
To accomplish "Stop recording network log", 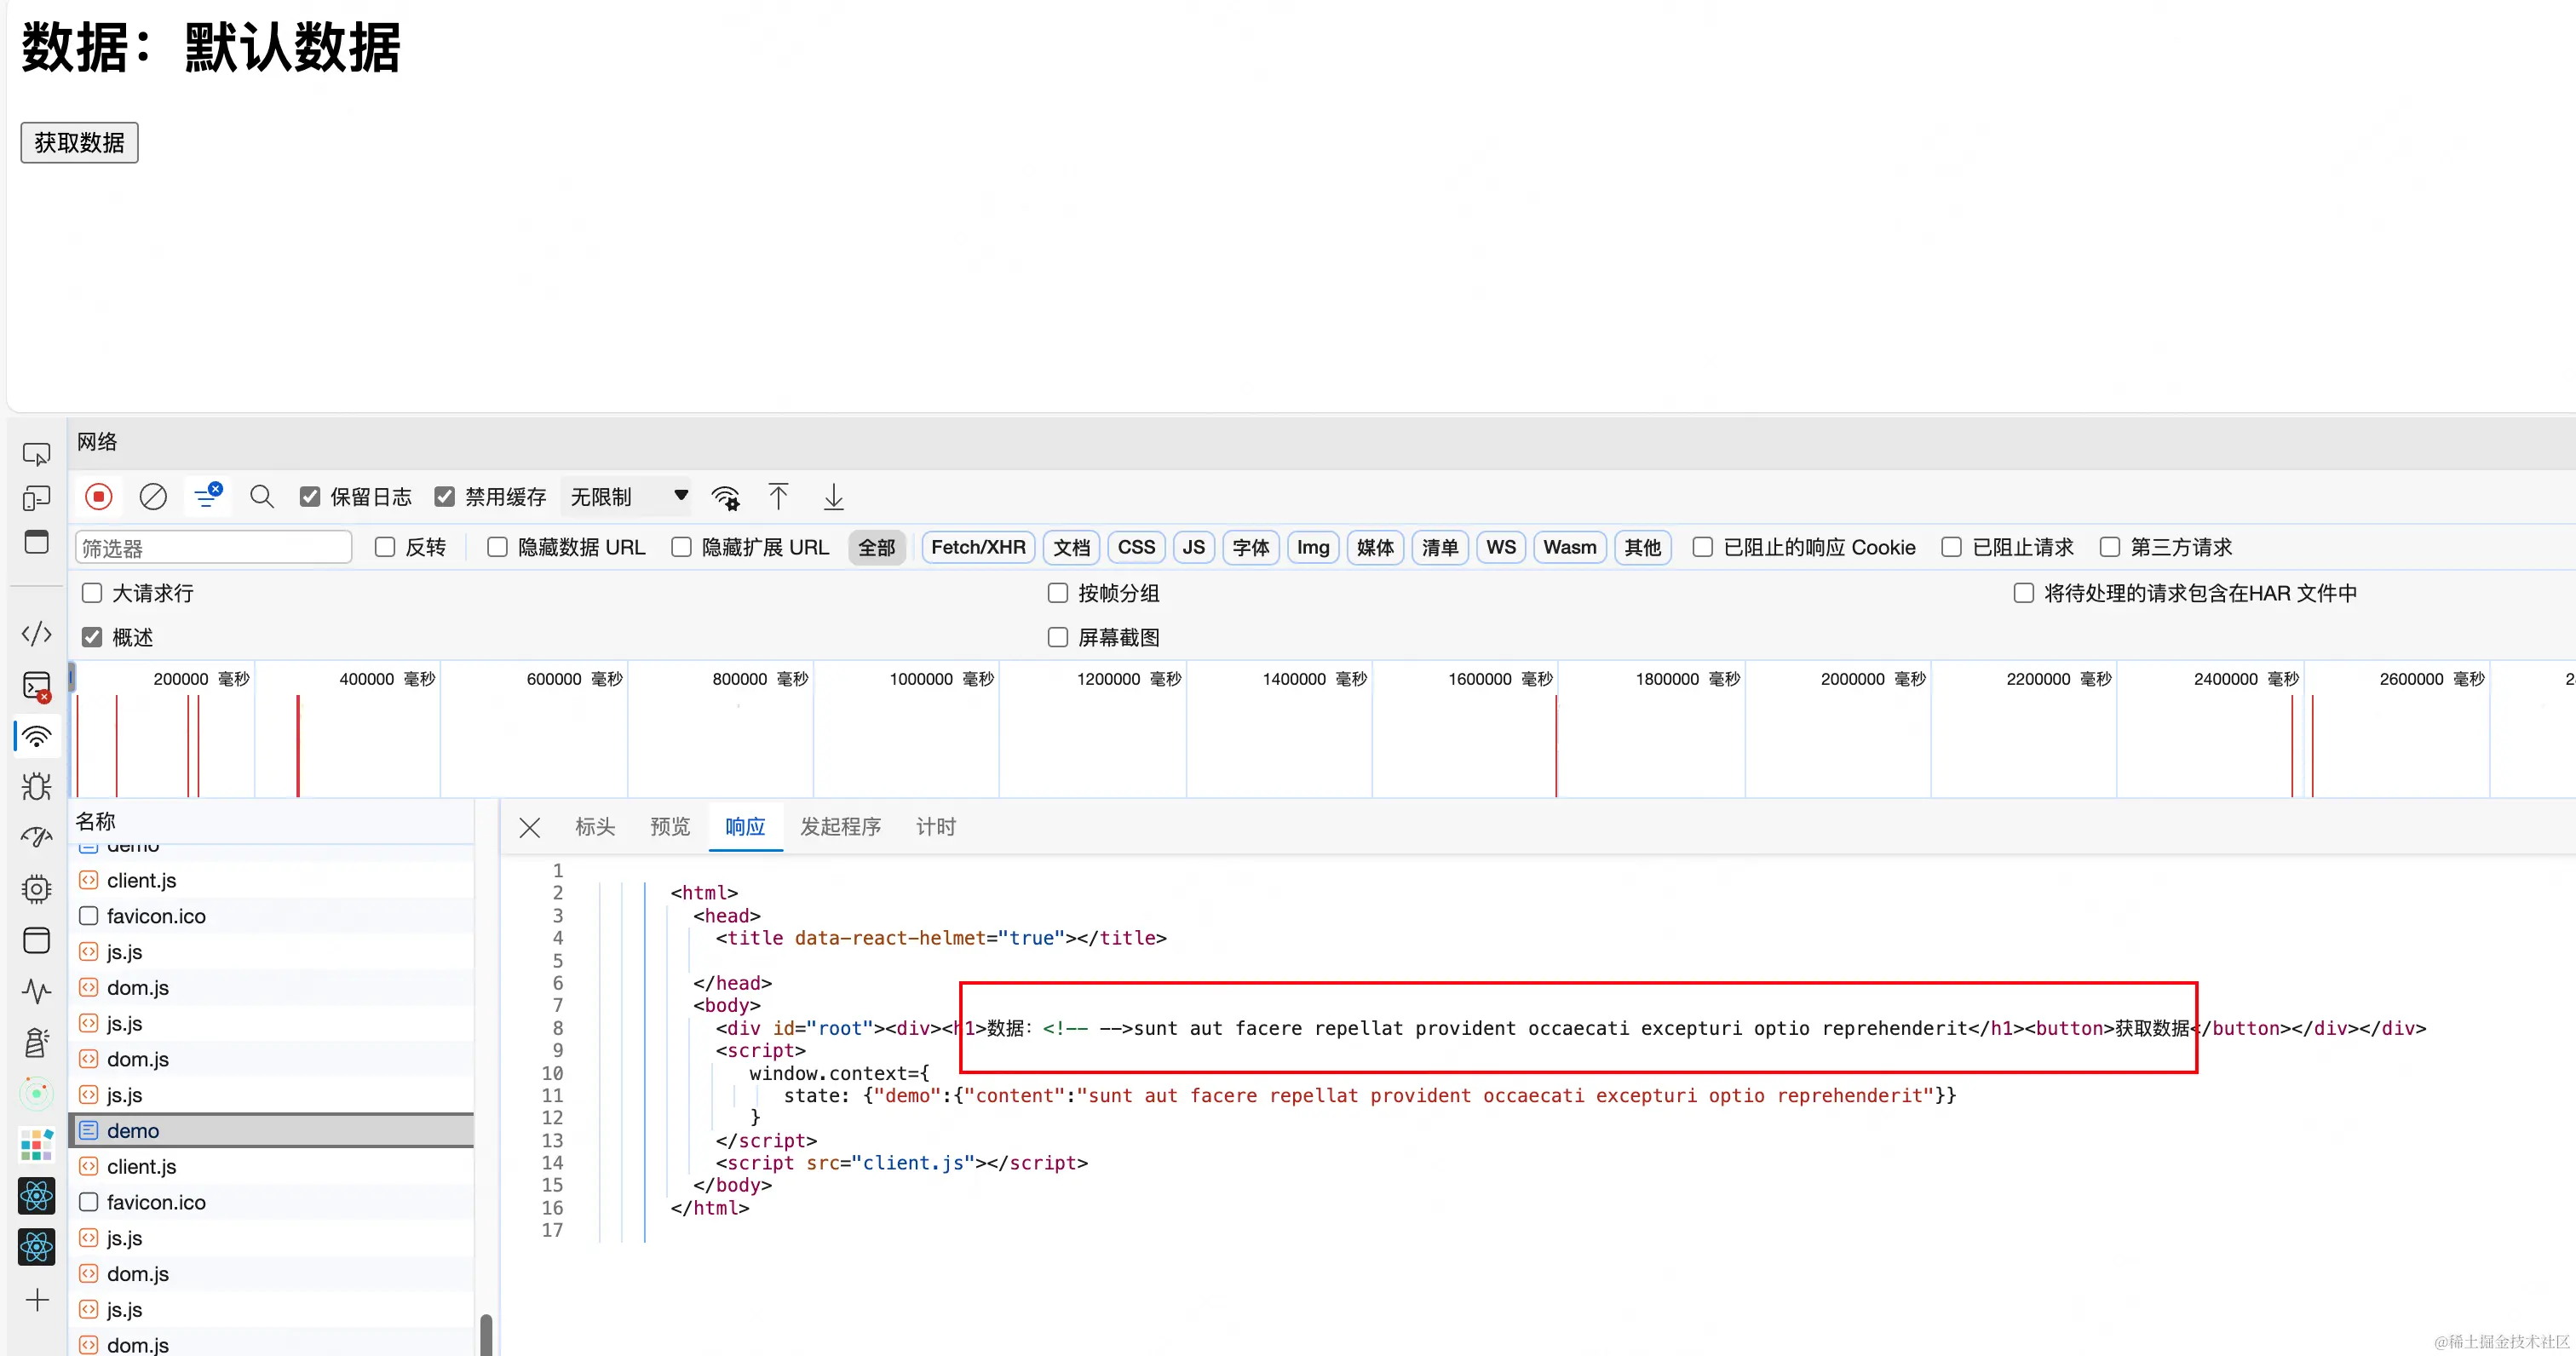I will pyautogui.click(x=98, y=497).
